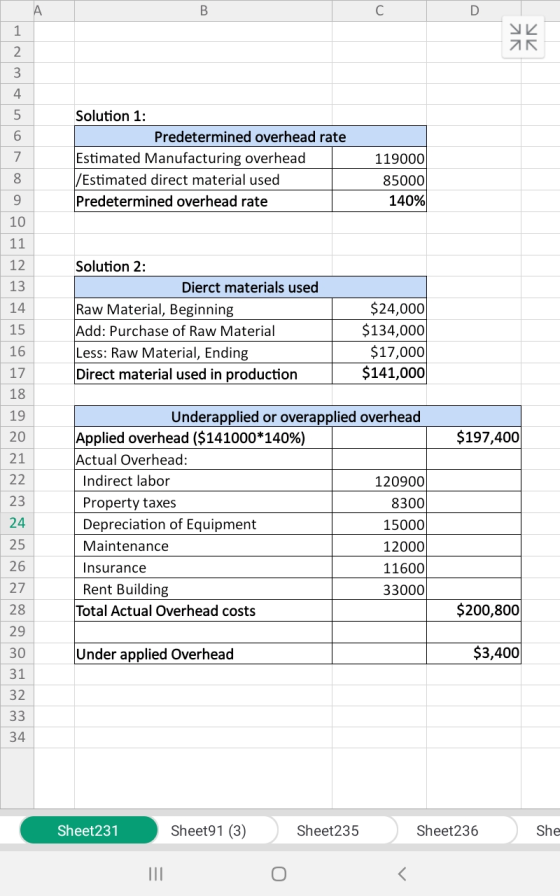Select the 'Solution 1:' cell
This screenshot has width=560, height=896.
pyautogui.click(x=203, y=115)
